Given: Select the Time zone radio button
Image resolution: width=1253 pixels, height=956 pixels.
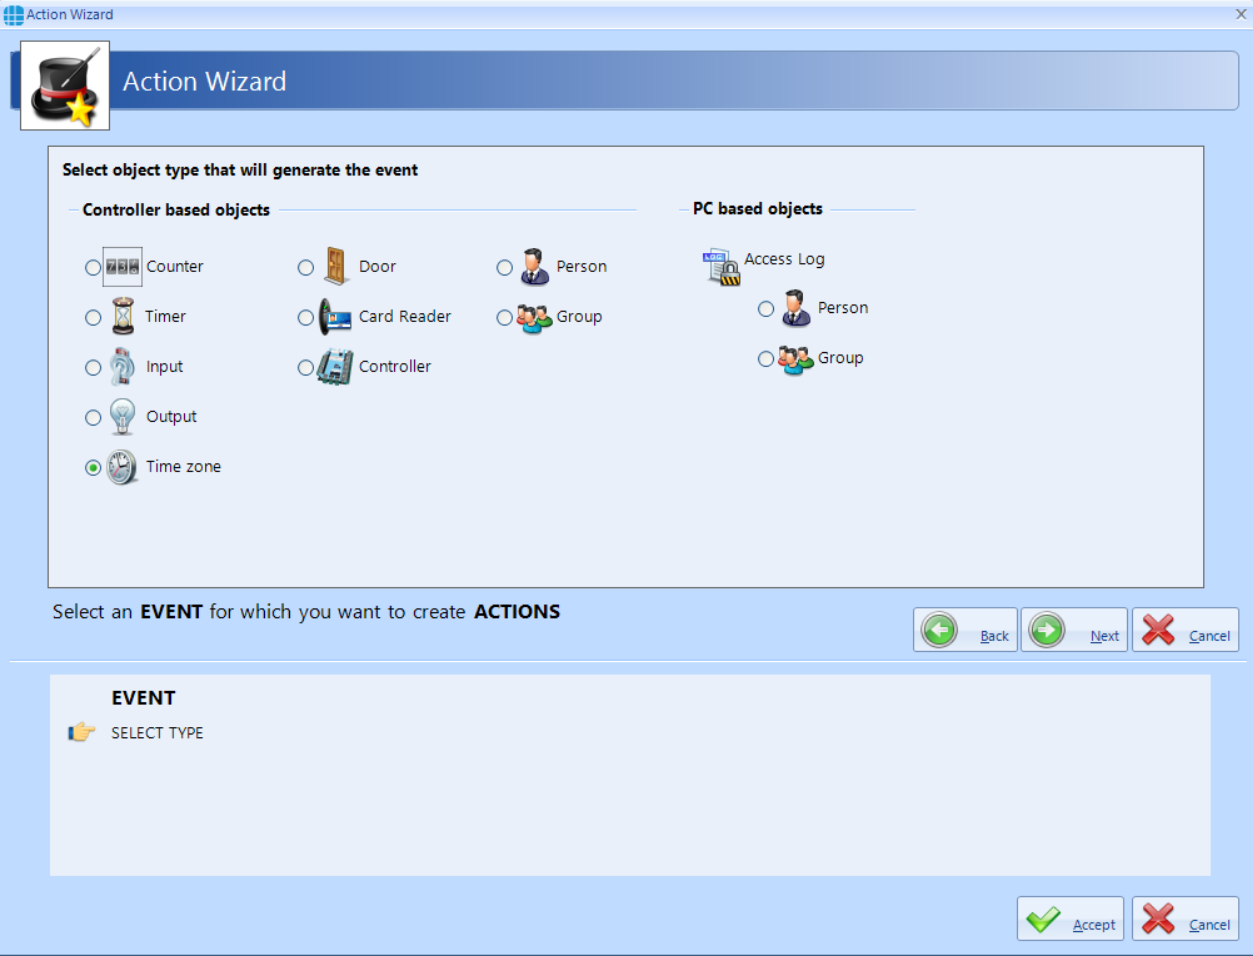Looking at the screenshot, I should click(x=93, y=467).
